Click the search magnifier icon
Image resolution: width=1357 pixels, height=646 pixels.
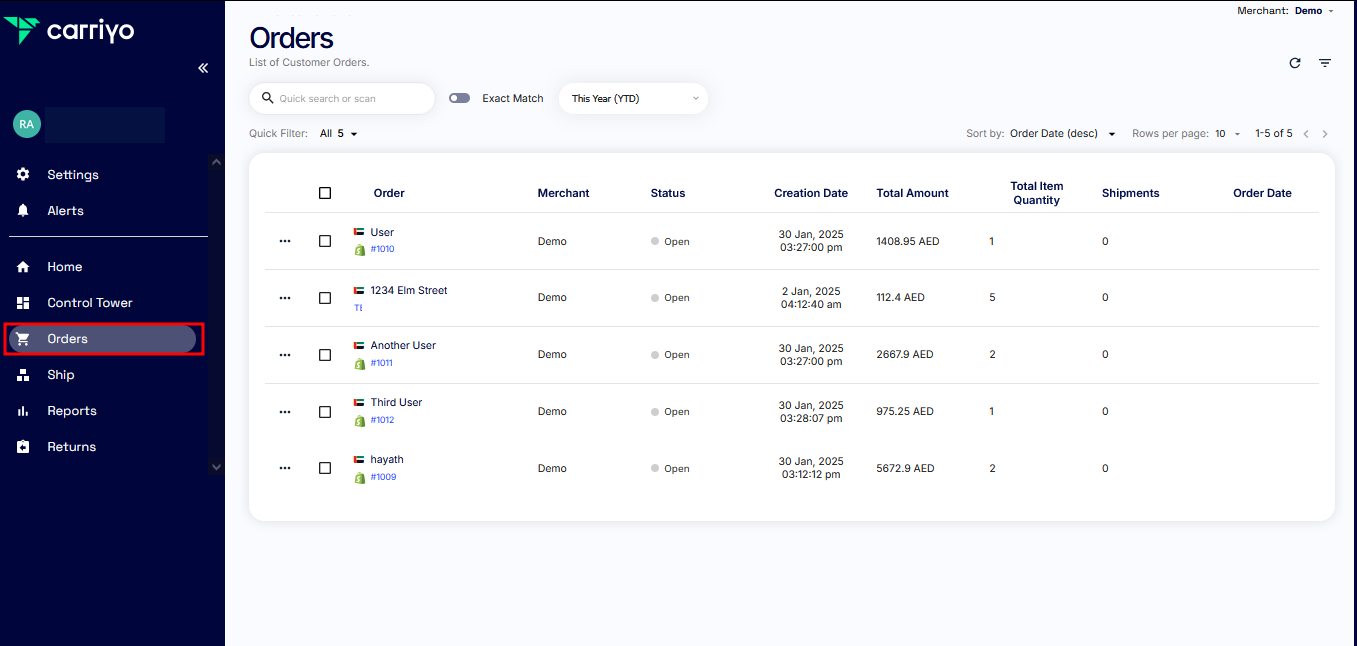coord(267,98)
